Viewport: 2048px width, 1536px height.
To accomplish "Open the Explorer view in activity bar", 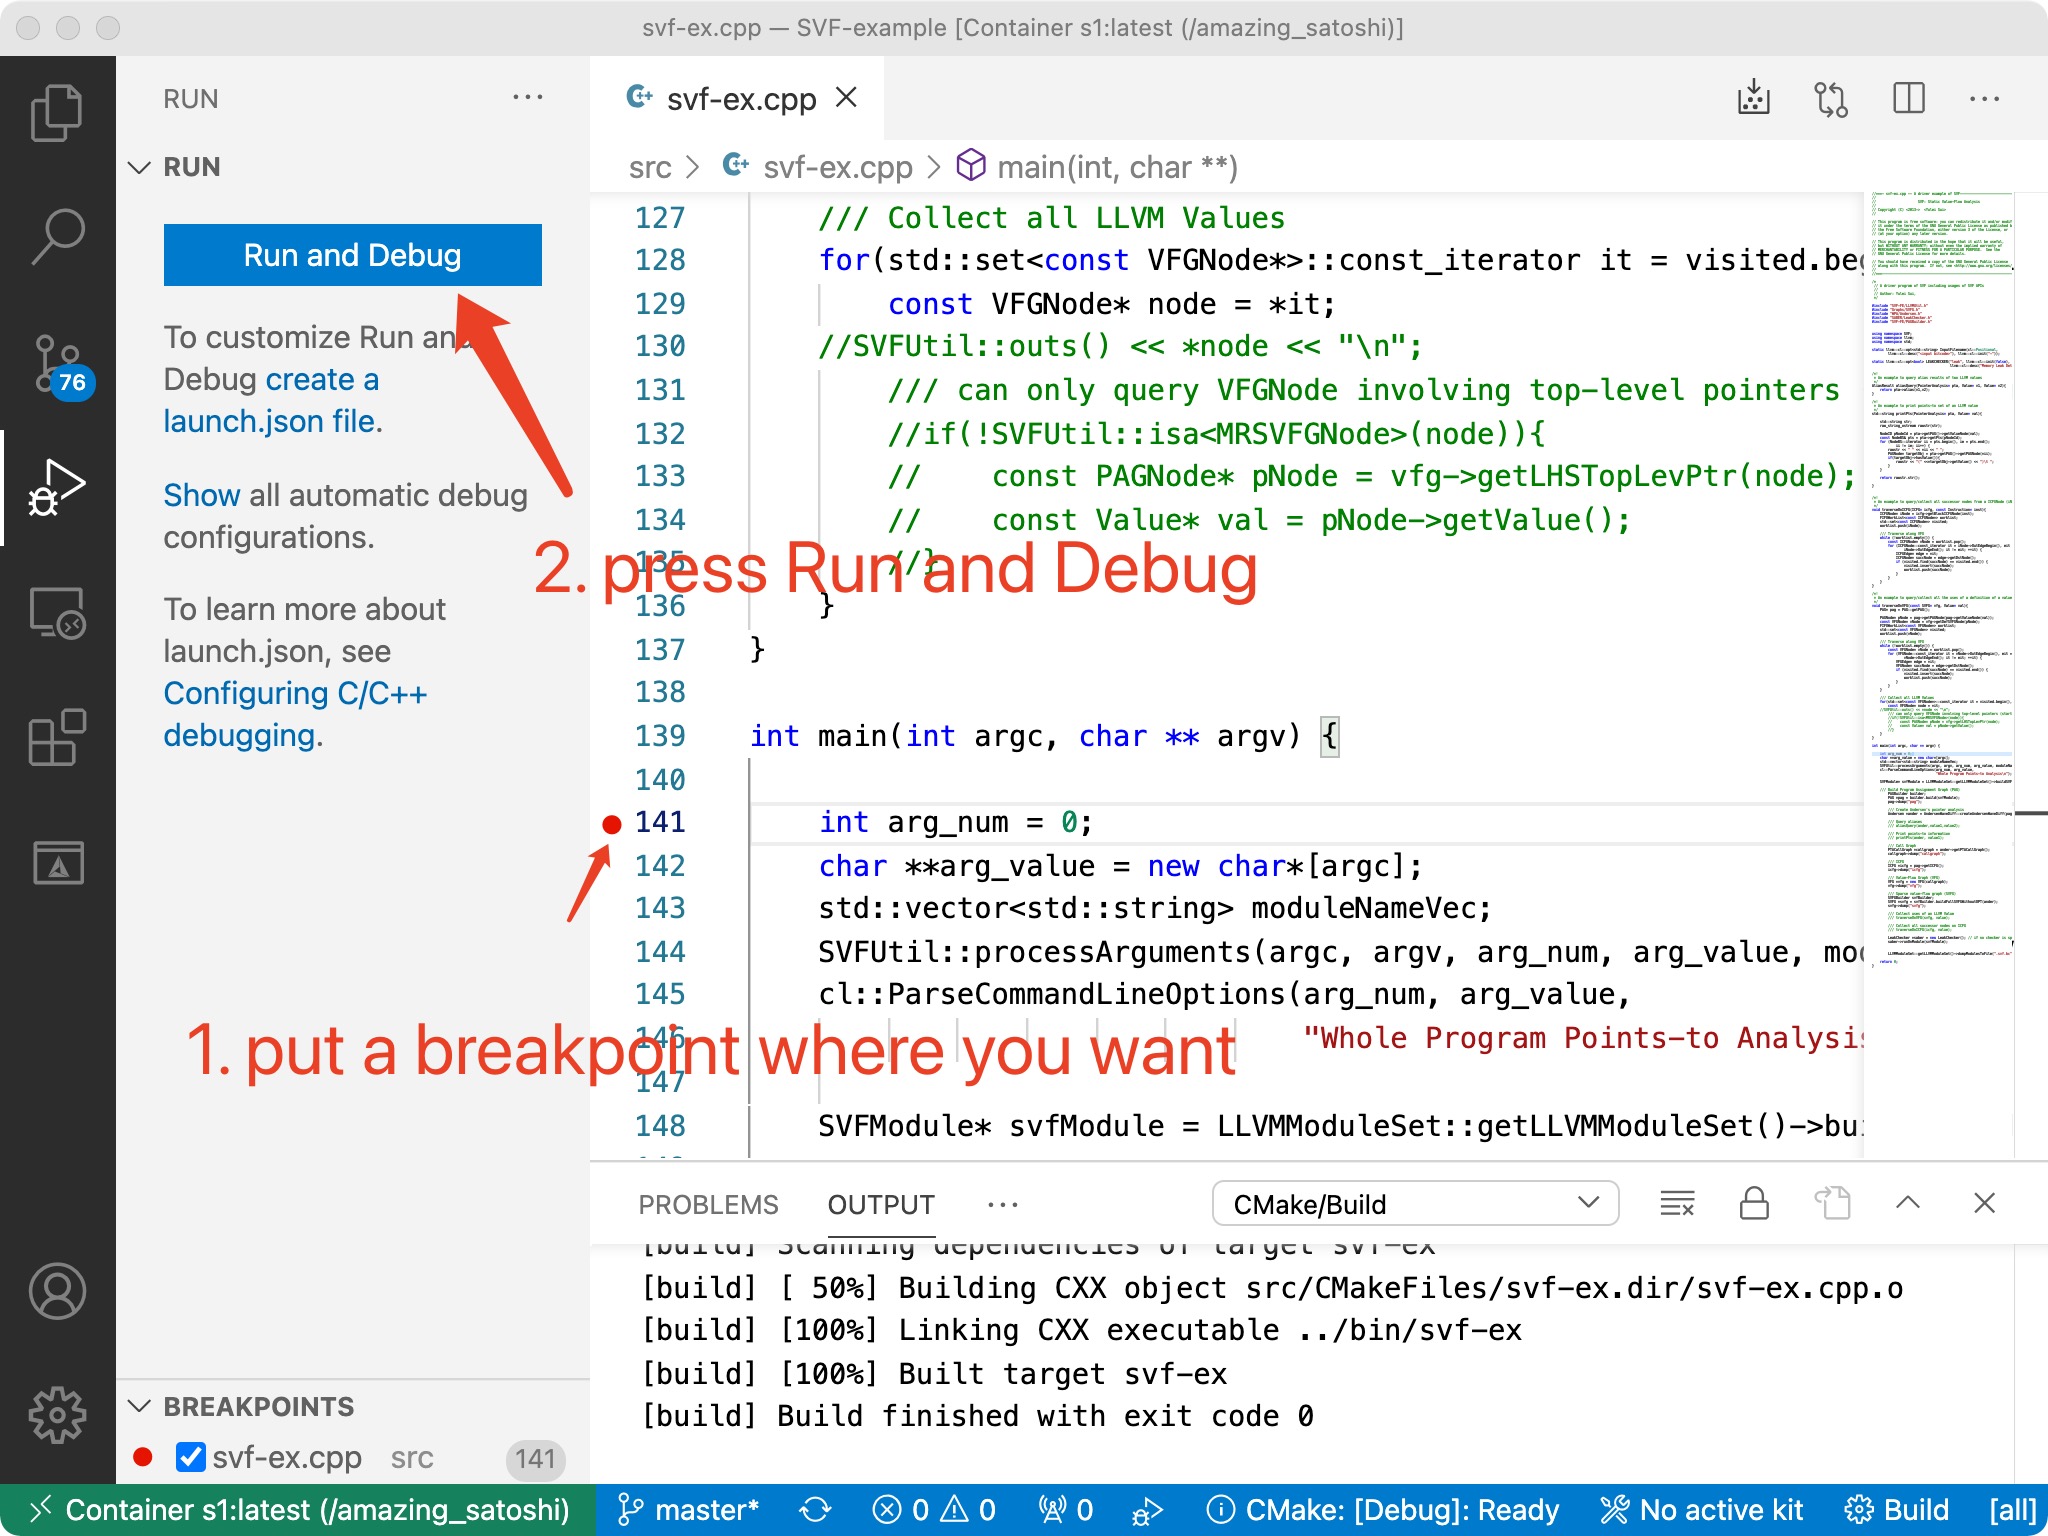I will coord(57,112).
